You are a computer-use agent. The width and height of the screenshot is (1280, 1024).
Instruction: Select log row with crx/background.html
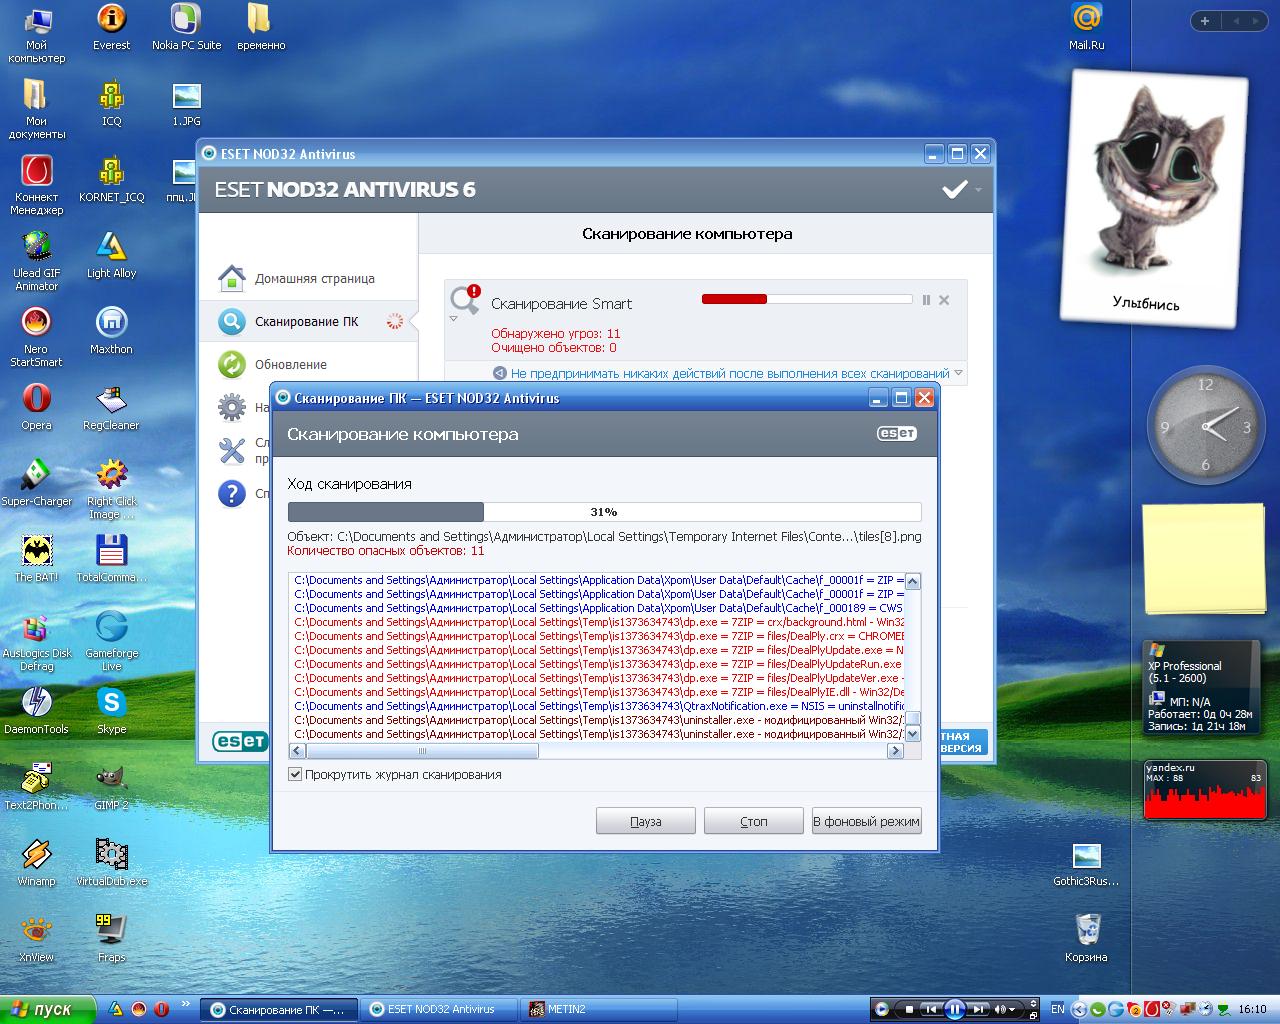coord(598,622)
